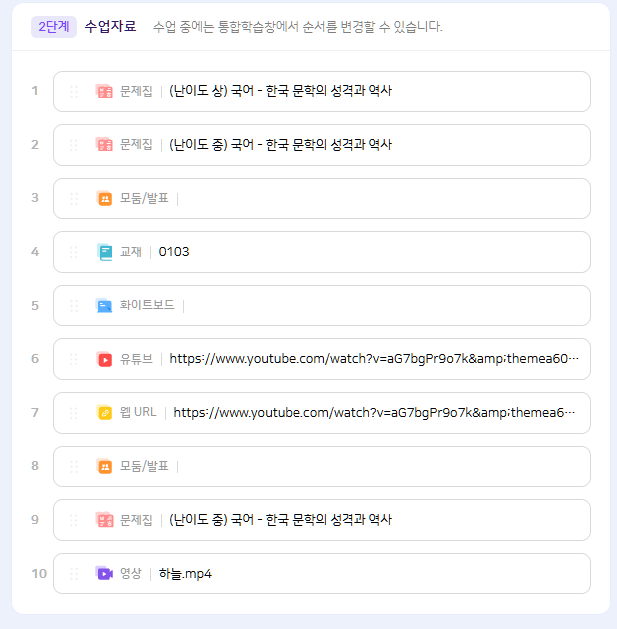Click the 모둠/발표 icon in row 8

point(105,466)
